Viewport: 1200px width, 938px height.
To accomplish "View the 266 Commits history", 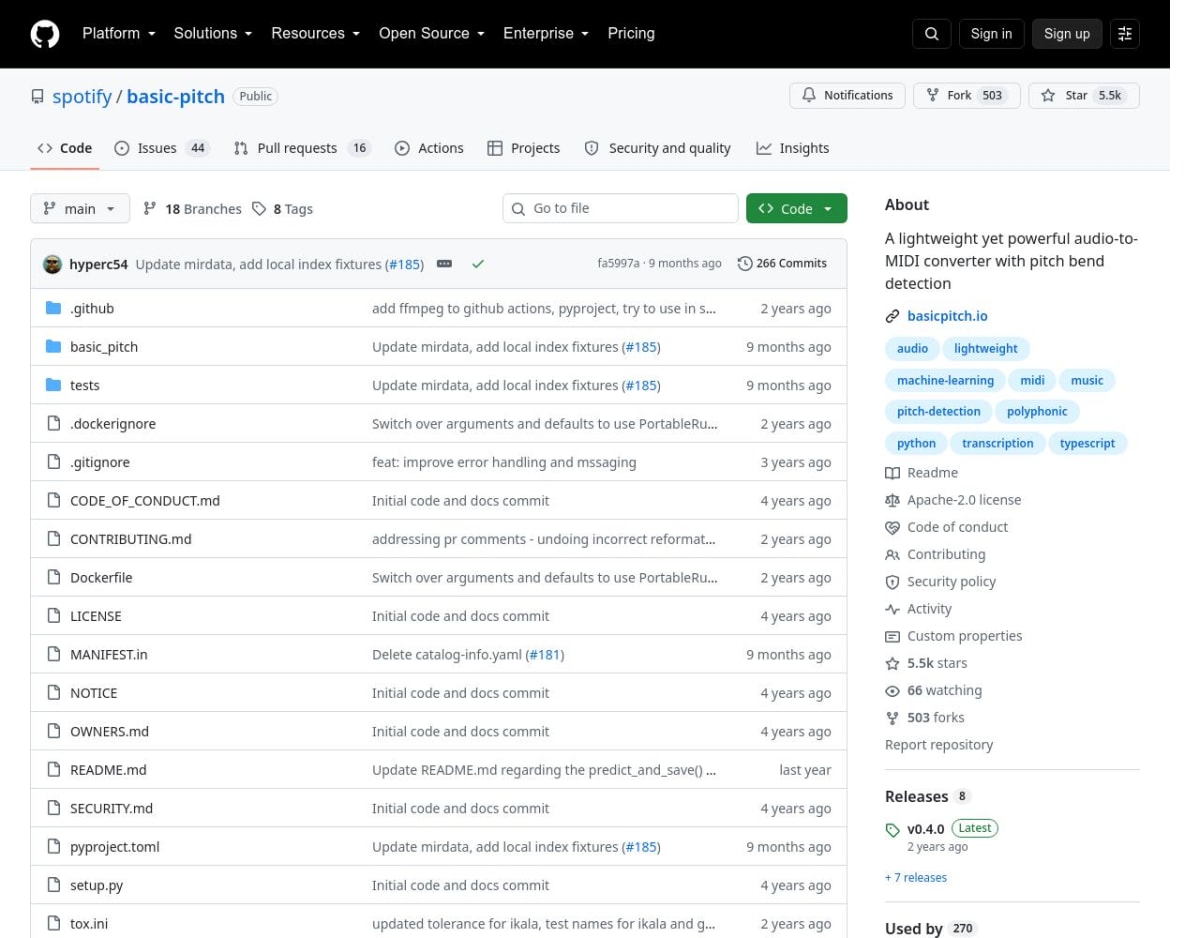I will 782,264.
